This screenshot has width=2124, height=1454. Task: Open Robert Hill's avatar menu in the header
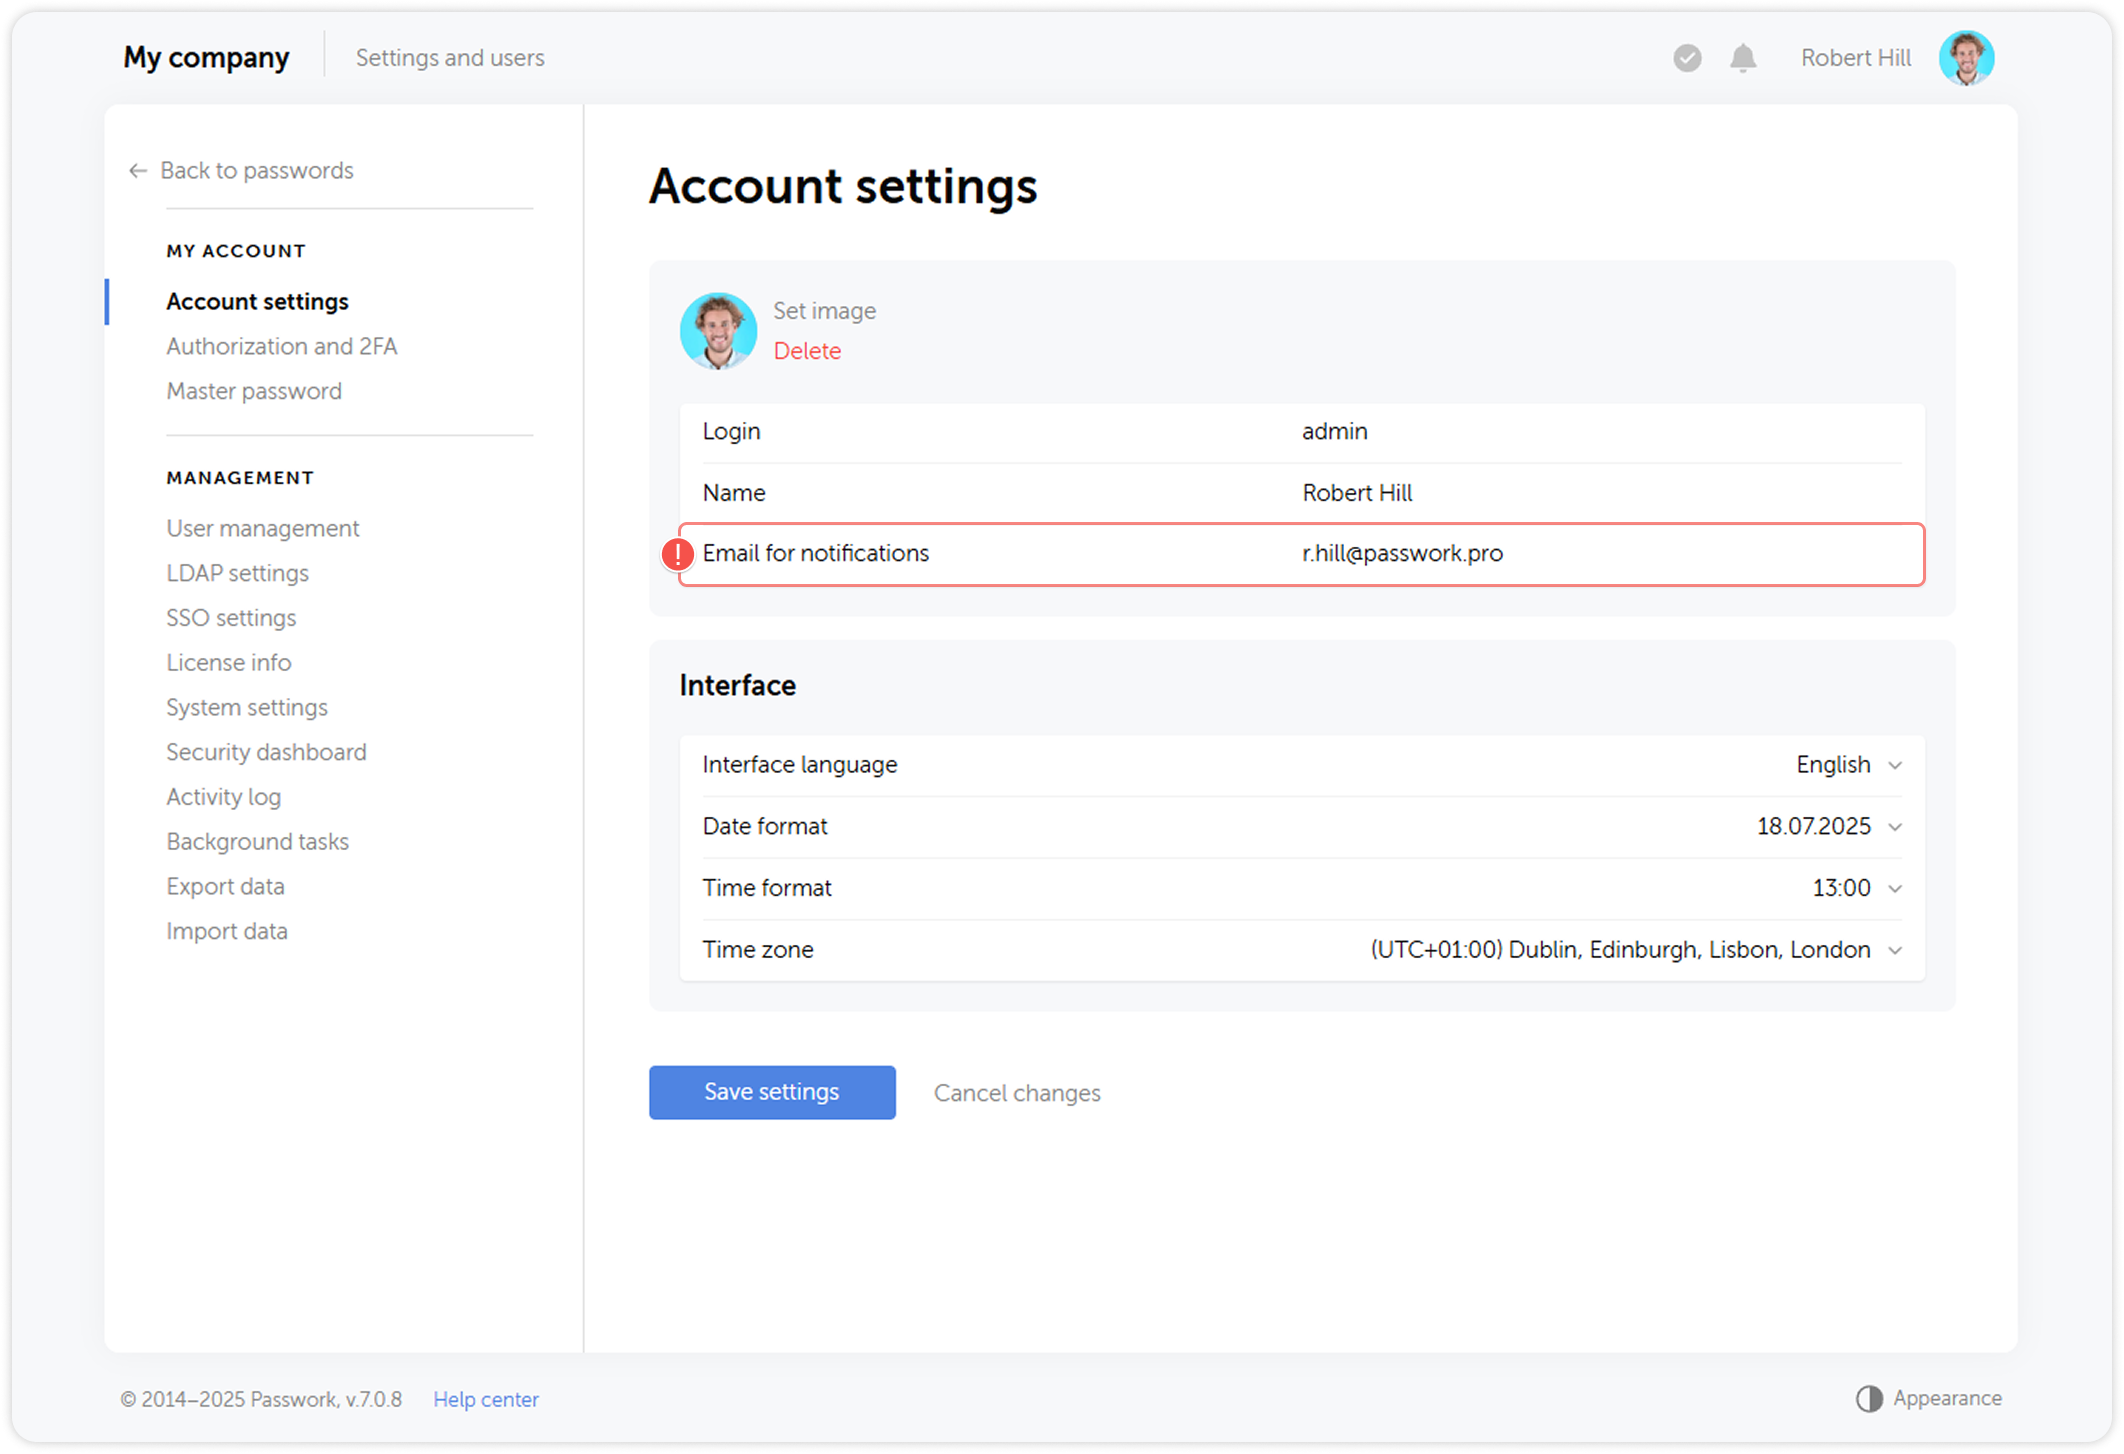[1966, 57]
